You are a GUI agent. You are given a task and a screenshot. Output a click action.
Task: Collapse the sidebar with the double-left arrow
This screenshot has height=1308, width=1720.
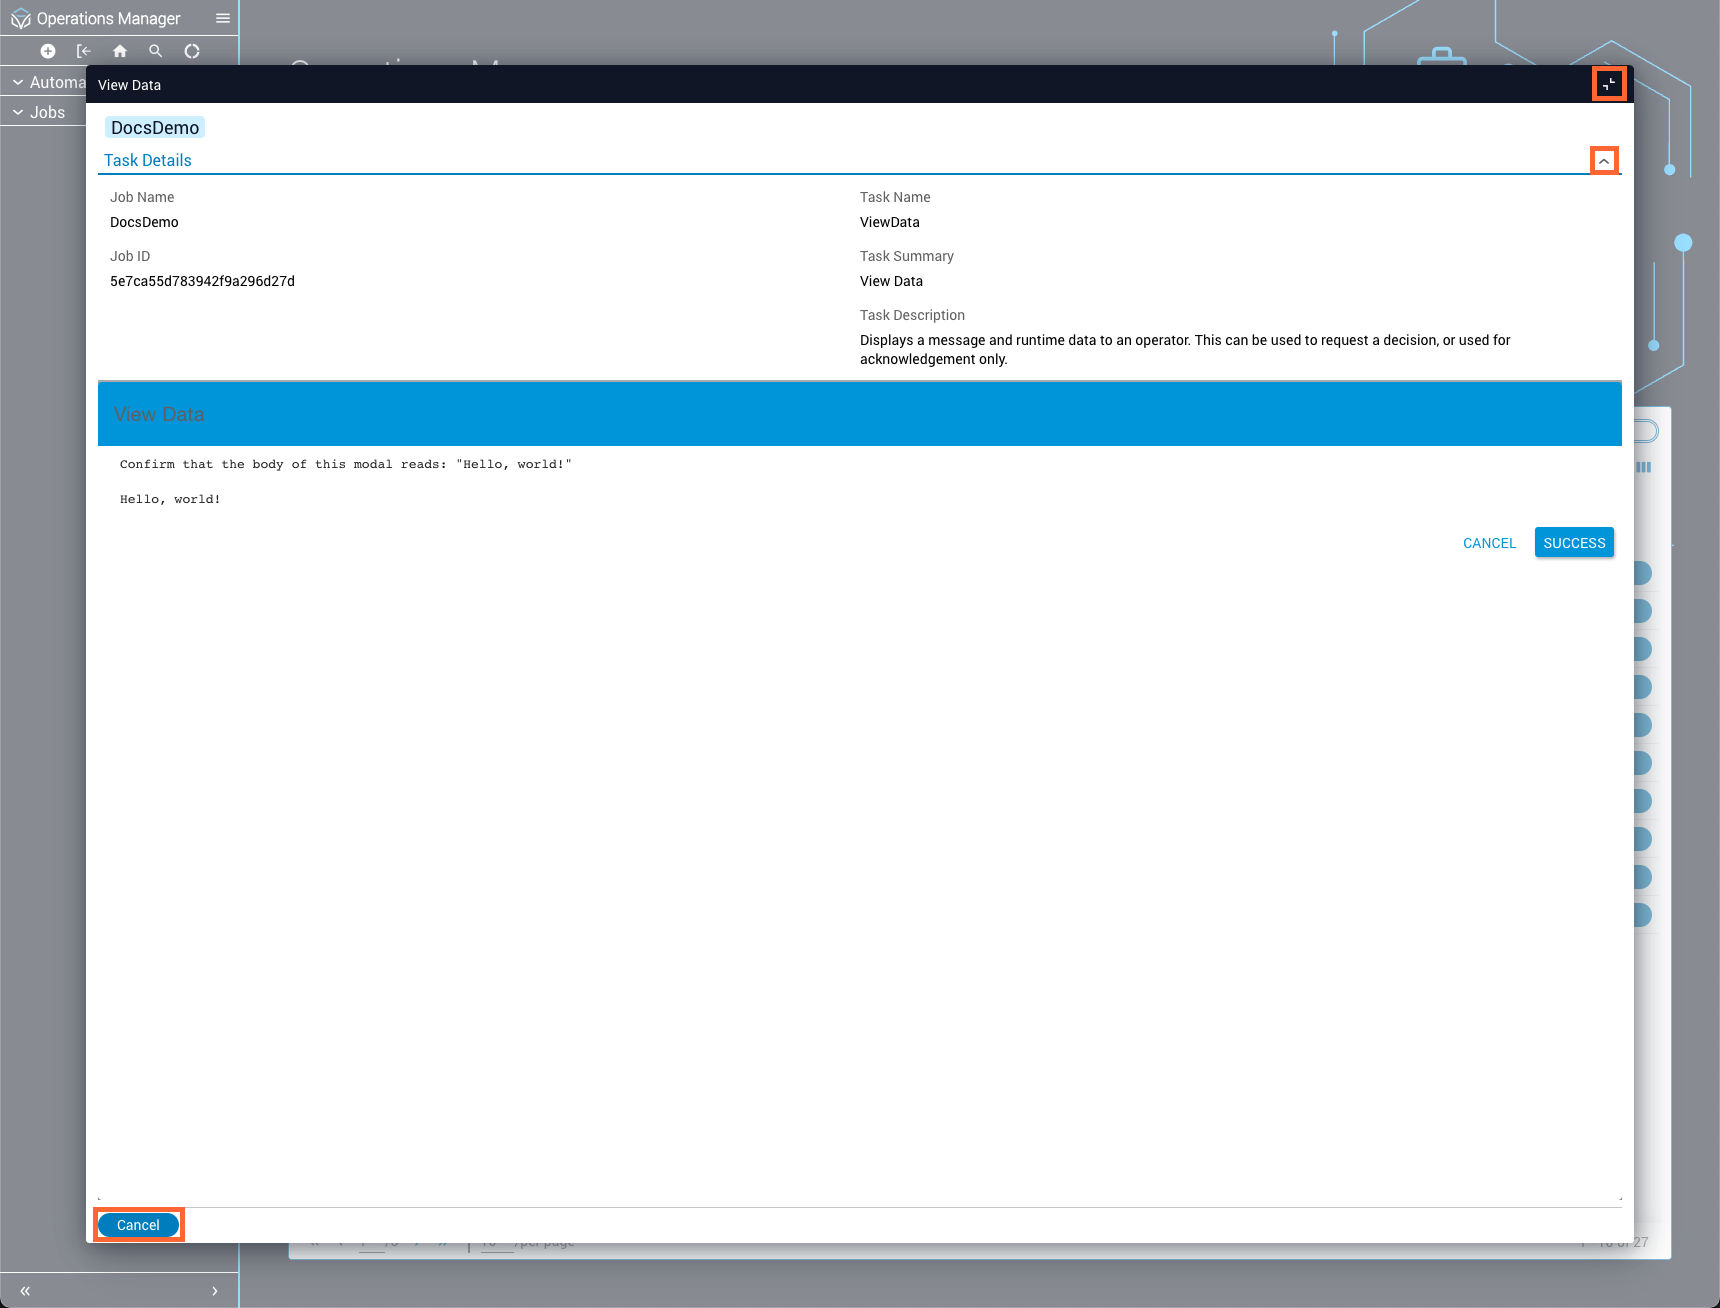pyautogui.click(x=25, y=1291)
